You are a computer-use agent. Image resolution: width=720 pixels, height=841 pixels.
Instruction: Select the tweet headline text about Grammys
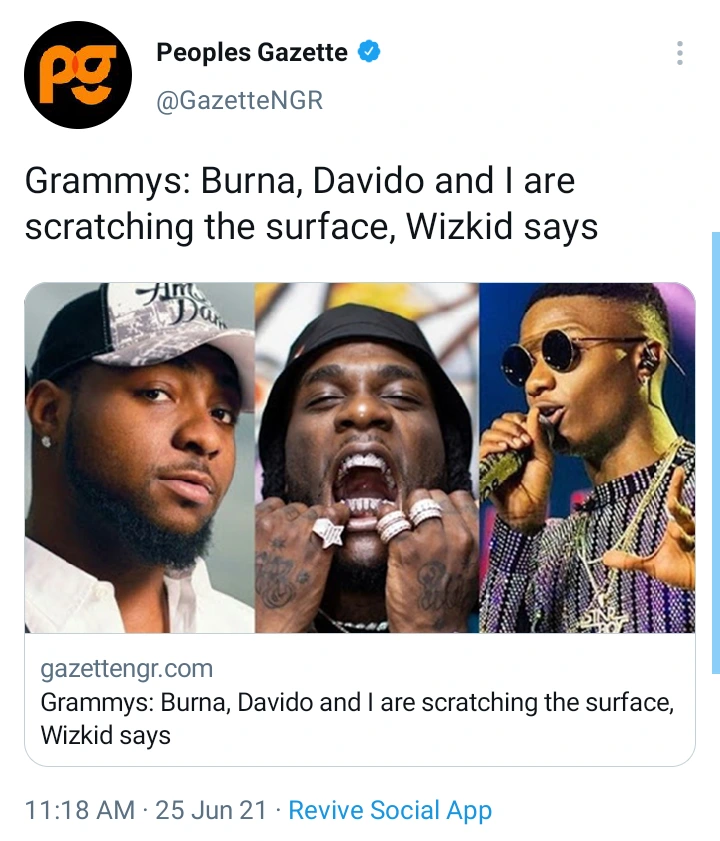(311, 203)
